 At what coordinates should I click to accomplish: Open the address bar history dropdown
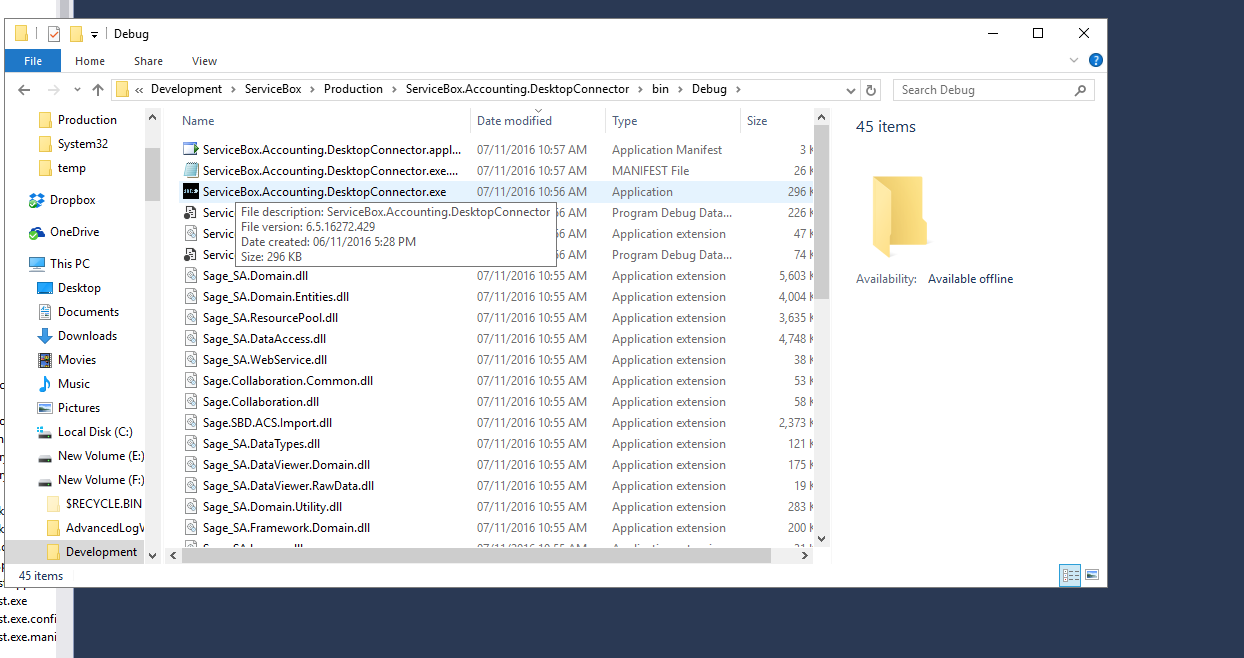click(x=851, y=90)
